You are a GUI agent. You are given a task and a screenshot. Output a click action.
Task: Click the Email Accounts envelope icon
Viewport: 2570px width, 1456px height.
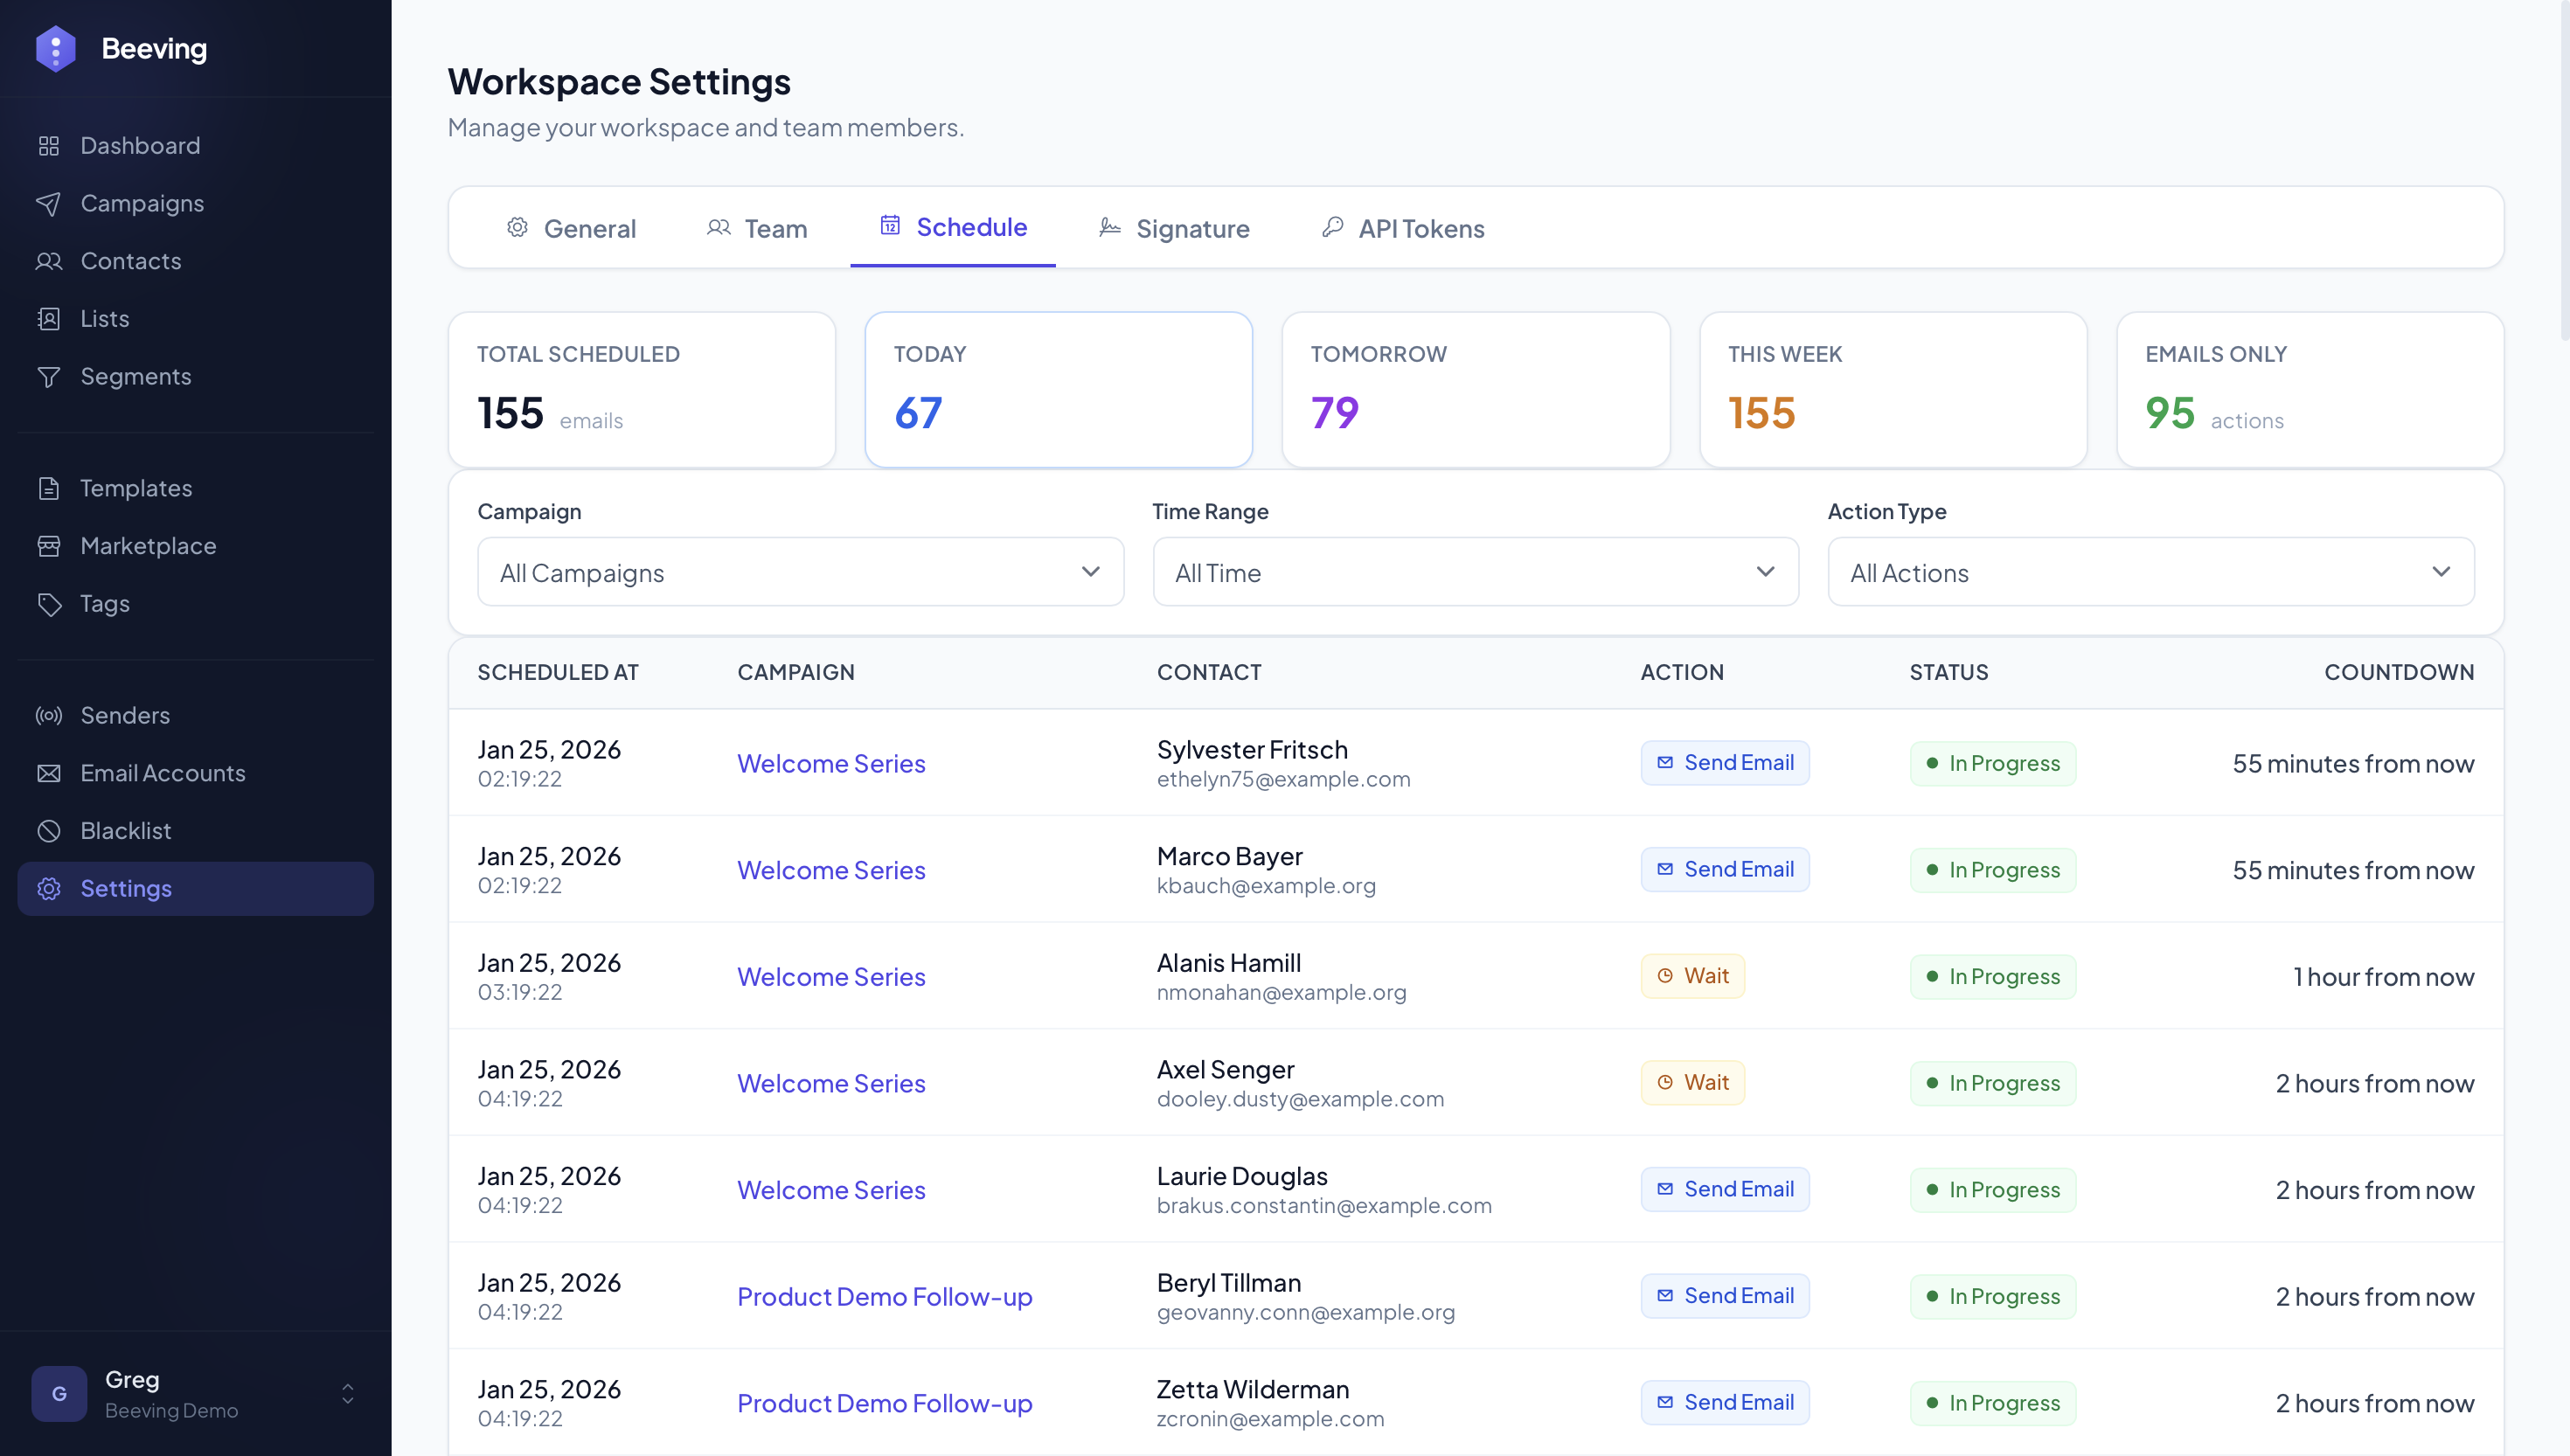click(48, 773)
